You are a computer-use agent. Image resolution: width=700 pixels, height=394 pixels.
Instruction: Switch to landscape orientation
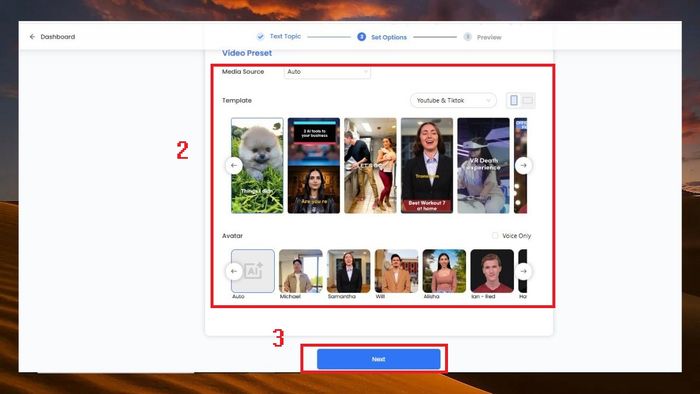click(x=528, y=100)
